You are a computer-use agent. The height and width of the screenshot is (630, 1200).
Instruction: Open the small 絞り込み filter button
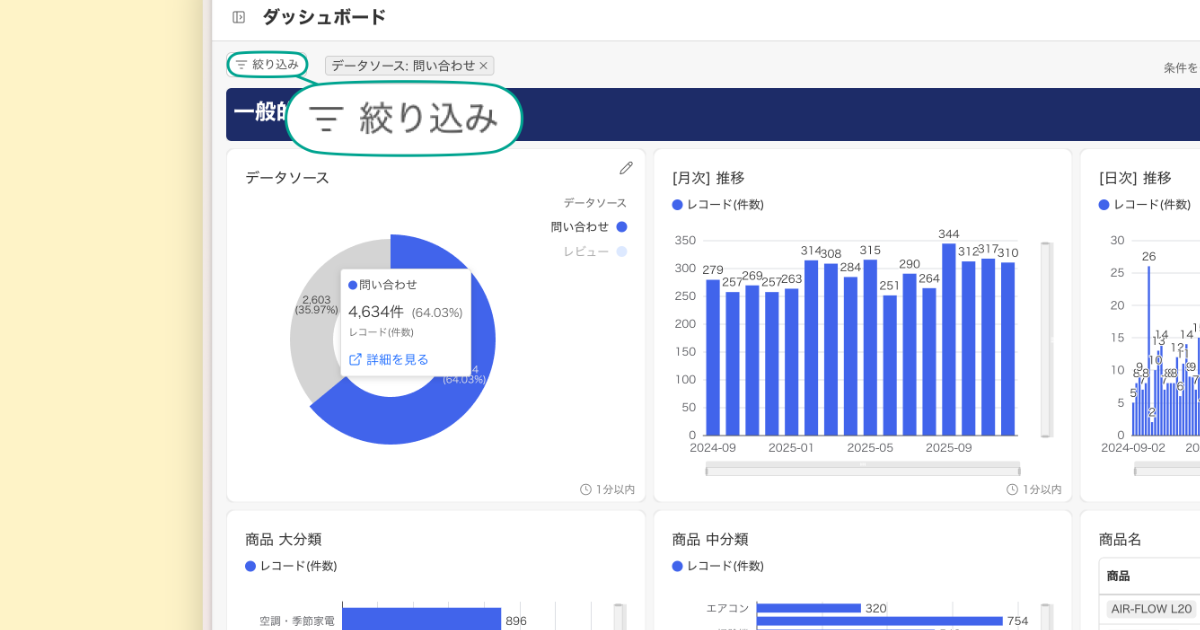tap(267, 65)
